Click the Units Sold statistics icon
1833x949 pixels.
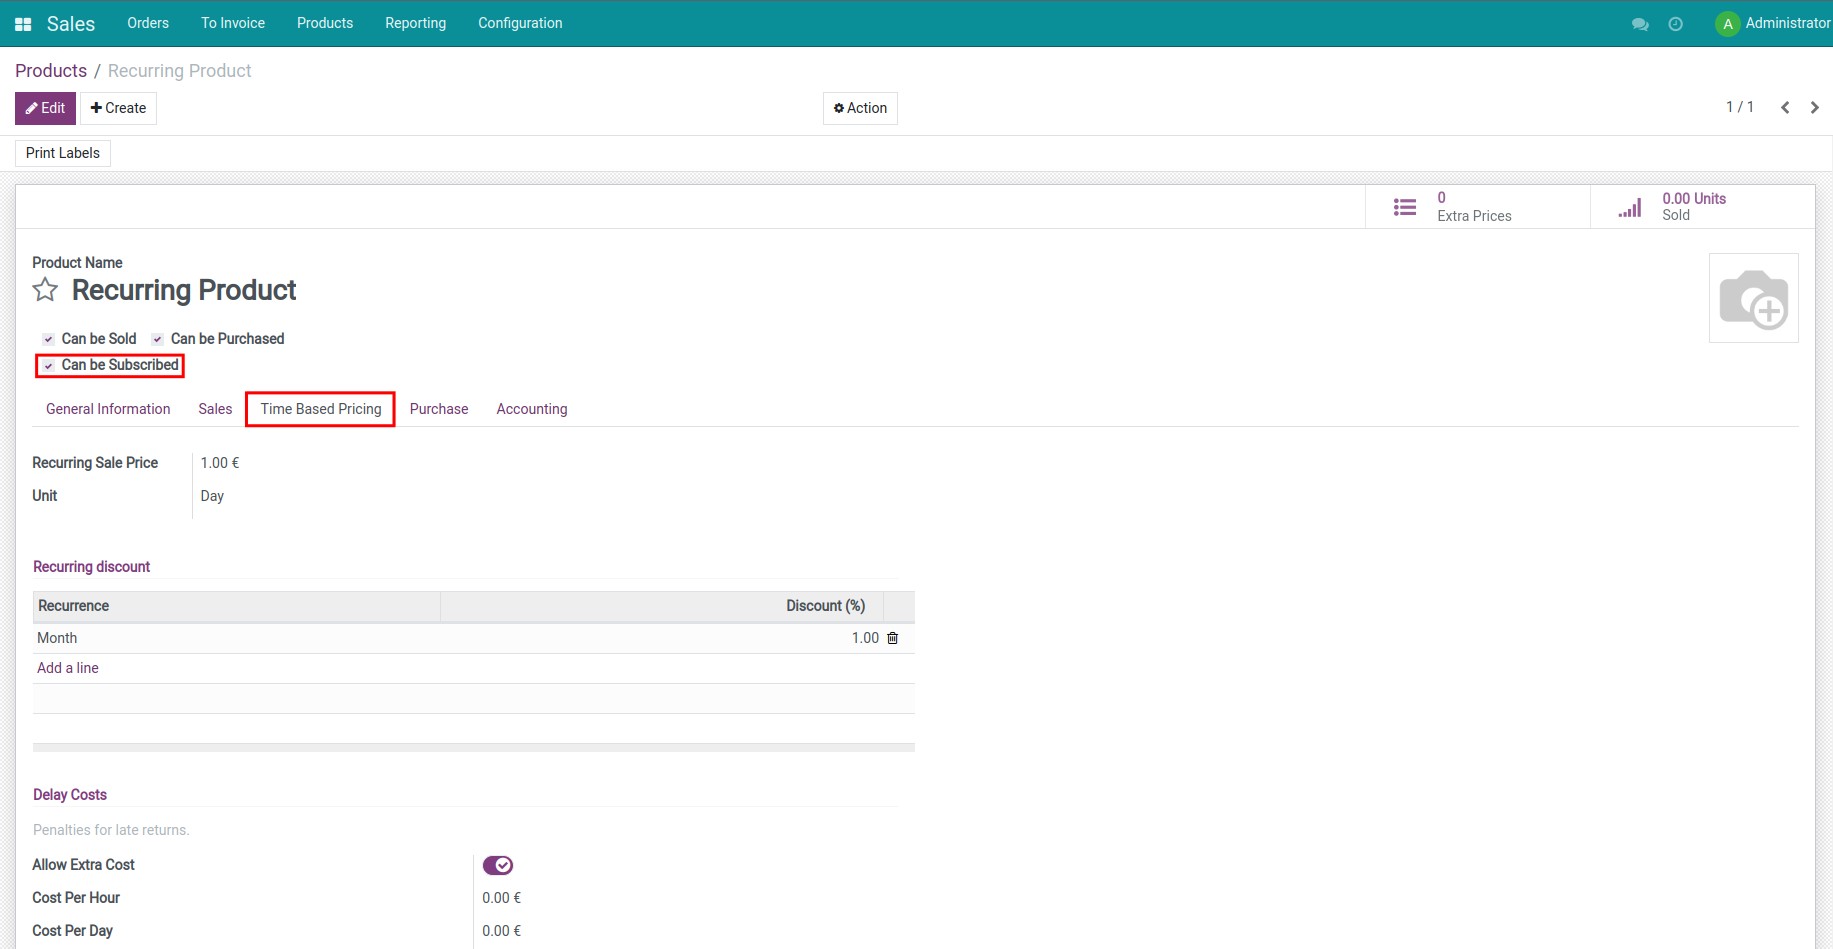[x=1630, y=206]
